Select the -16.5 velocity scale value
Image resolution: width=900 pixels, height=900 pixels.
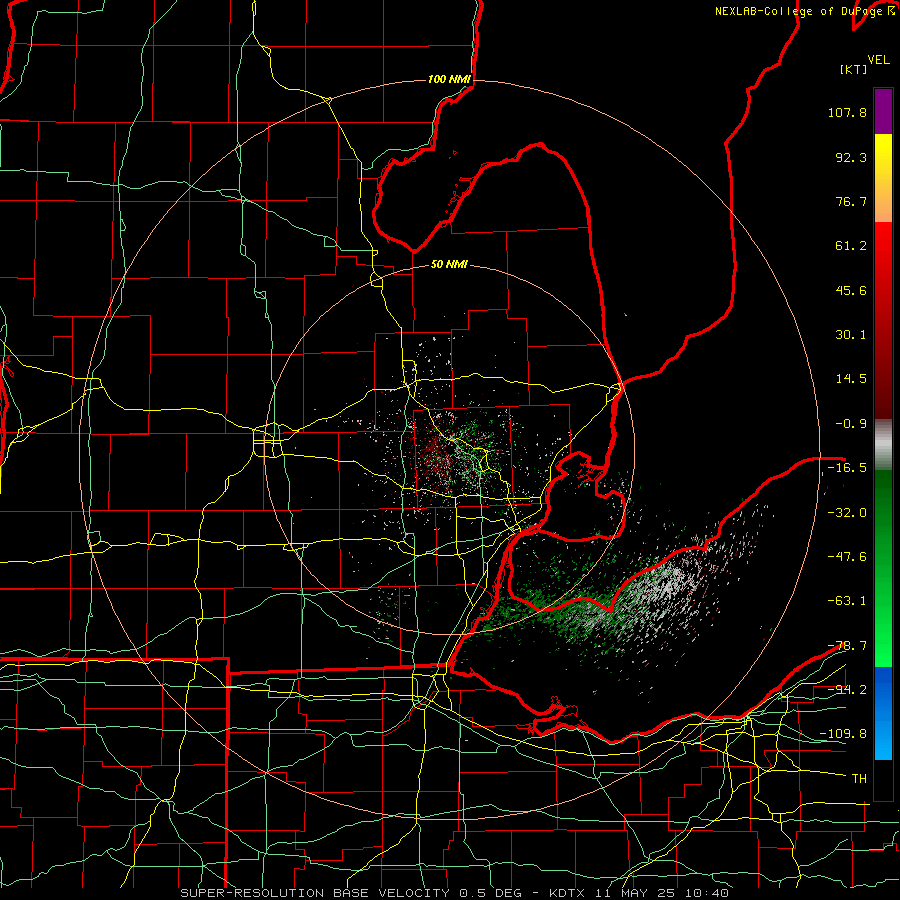coord(847,468)
